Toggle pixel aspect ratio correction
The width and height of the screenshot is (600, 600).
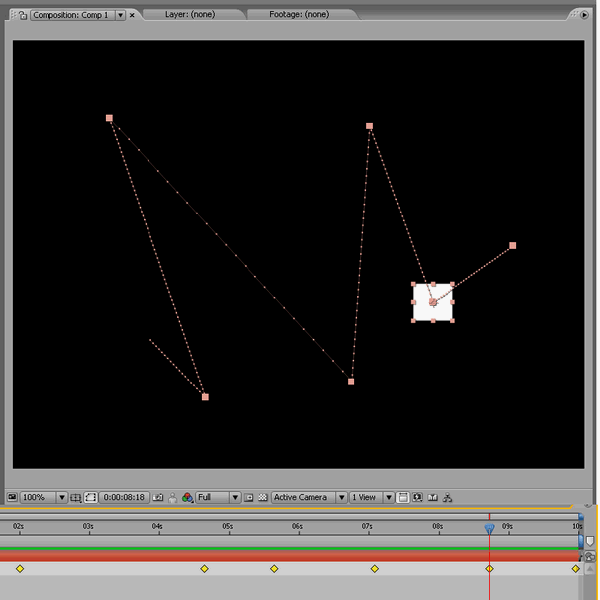(x=403, y=497)
